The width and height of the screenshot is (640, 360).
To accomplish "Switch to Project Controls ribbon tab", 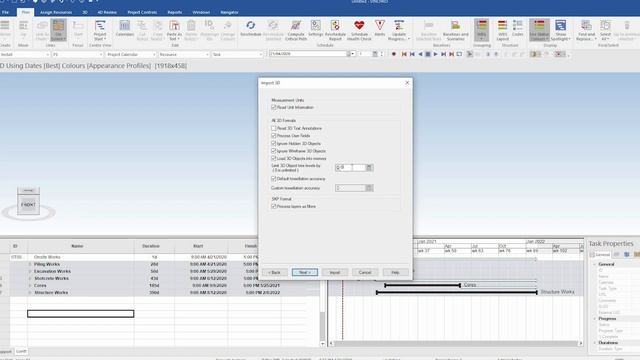I will [142, 12].
